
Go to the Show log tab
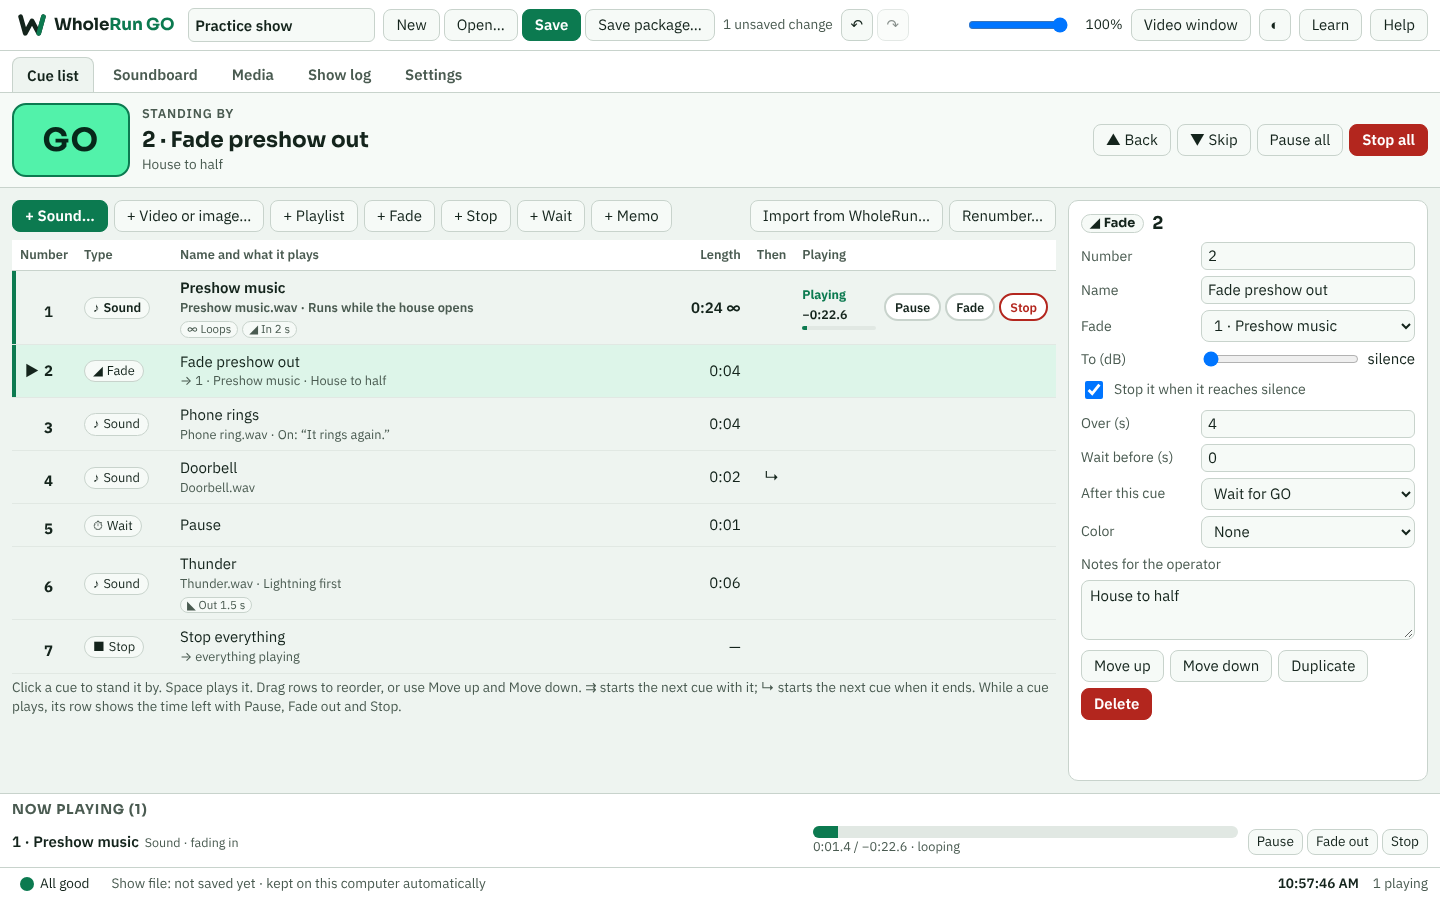tap(340, 75)
